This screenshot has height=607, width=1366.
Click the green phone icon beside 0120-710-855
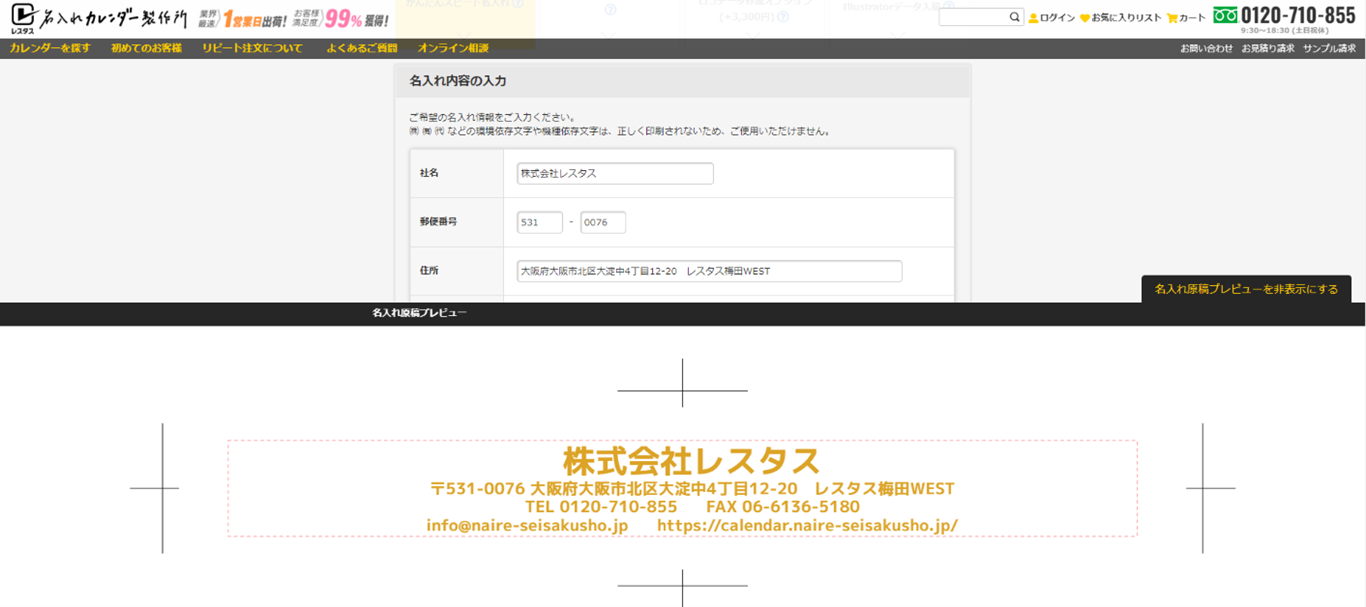pyautogui.click(x=1226, y=16)
